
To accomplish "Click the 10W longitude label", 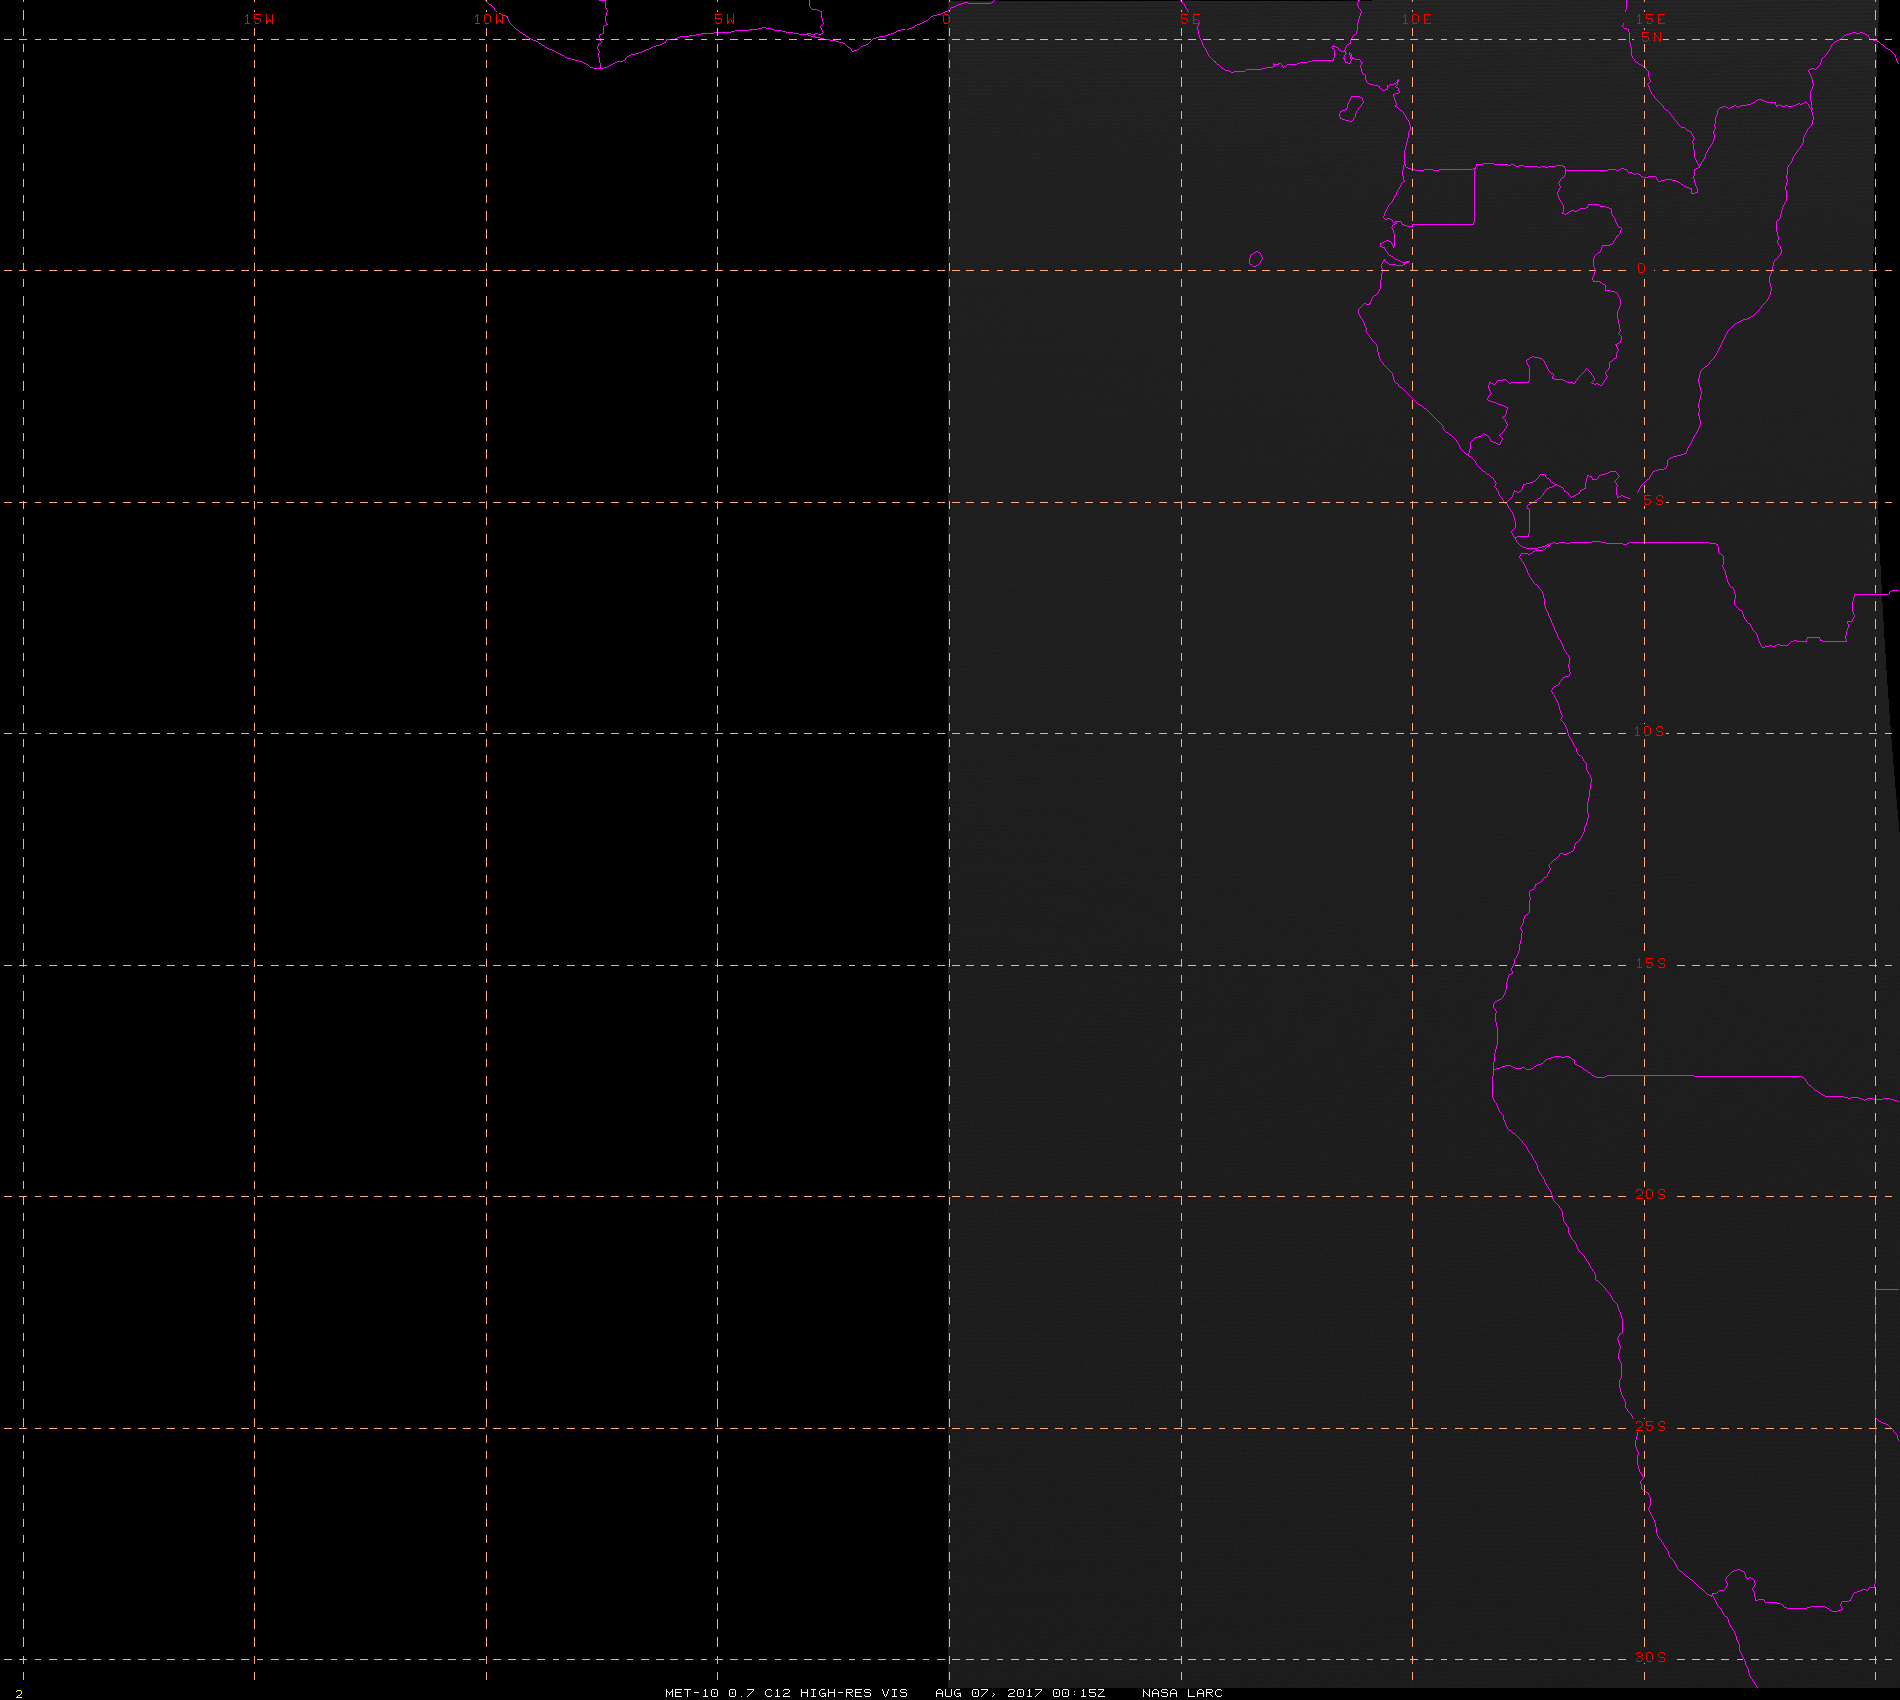I will tap(490, 19).
